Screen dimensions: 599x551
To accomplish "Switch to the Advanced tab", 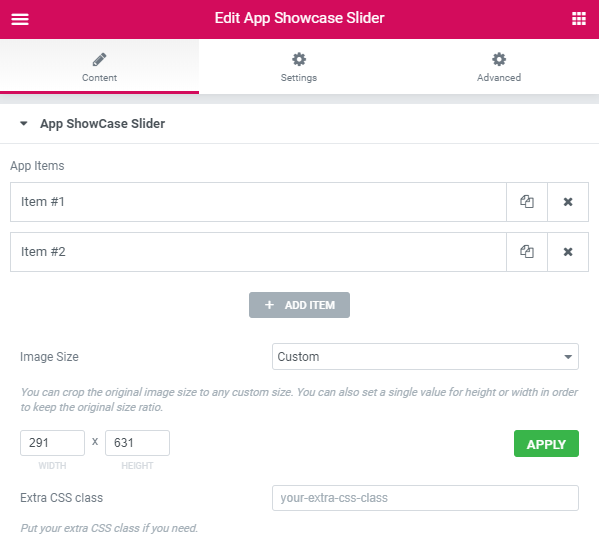I will pyautogui.click(x=499, y=67).
